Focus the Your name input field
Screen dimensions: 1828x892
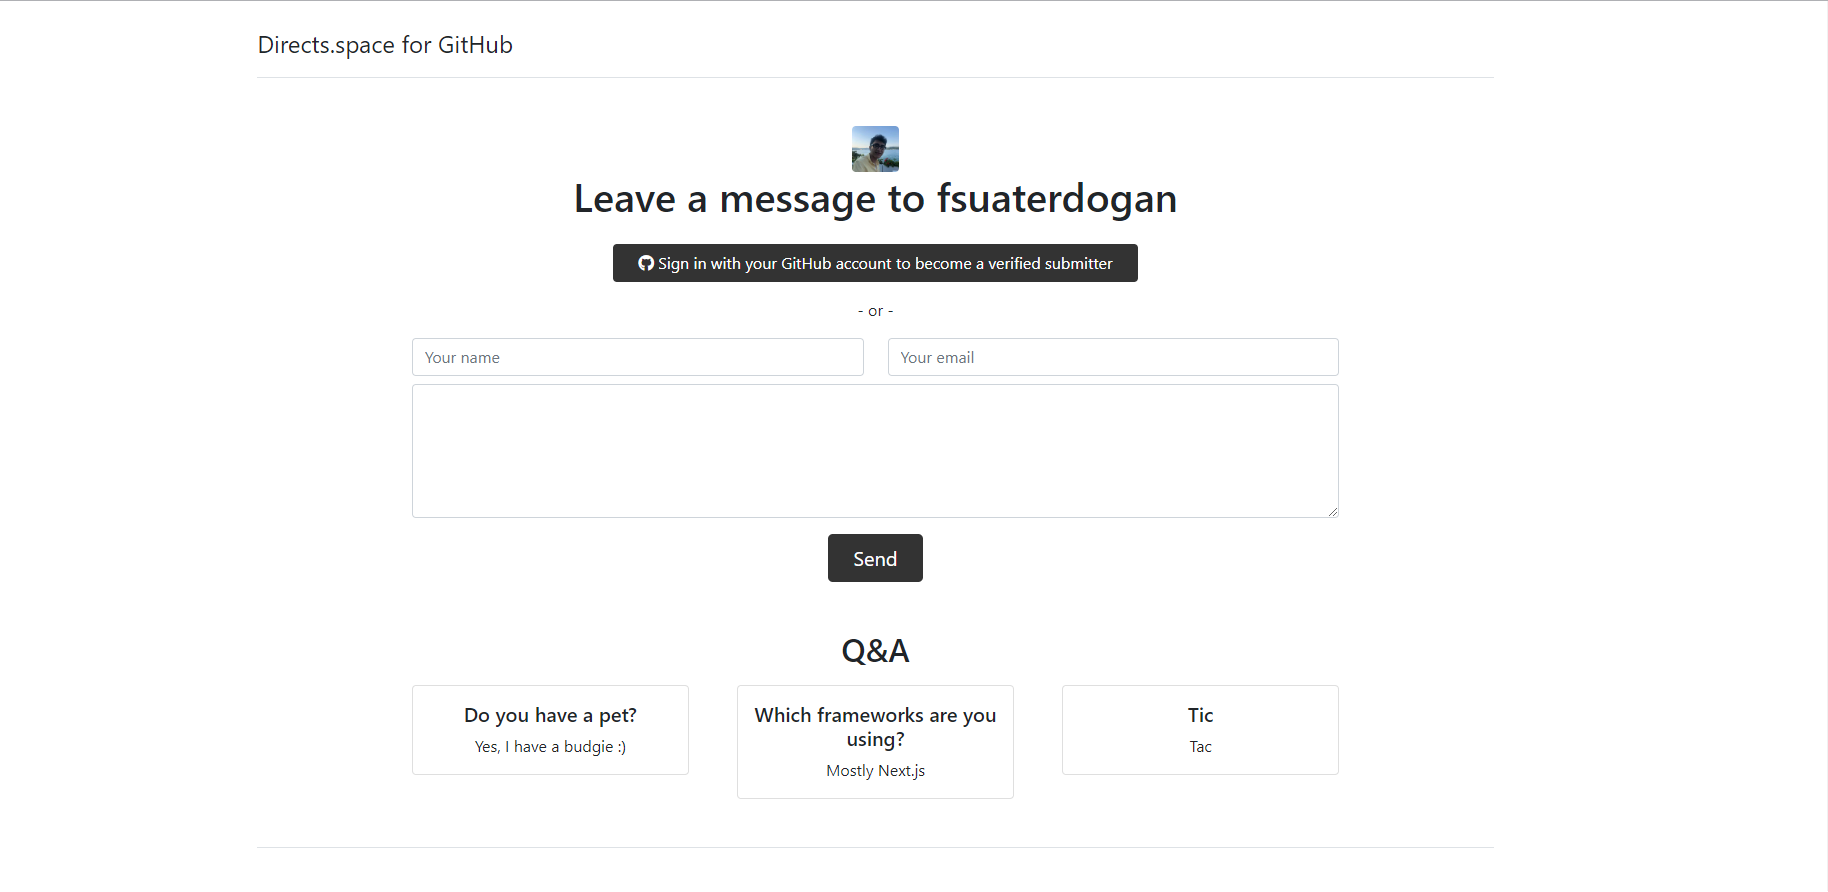coord(638,357)
